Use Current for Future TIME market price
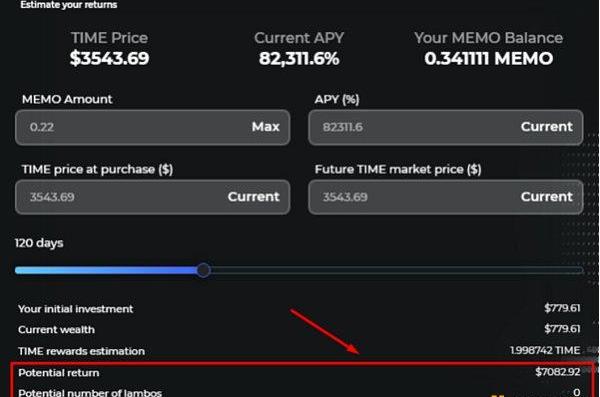Screen dimensions: 600x397 point(546,197)
